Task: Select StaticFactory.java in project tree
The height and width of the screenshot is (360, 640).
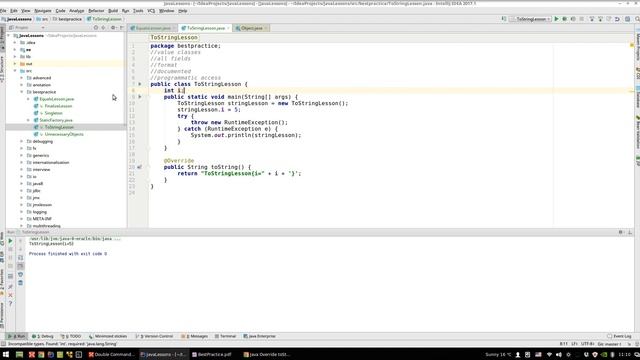Action: [56, 120]
